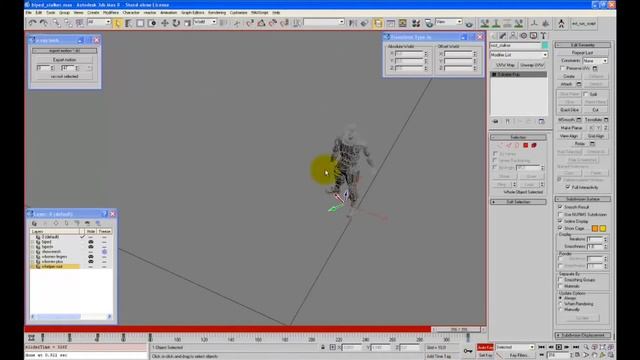Image resolution: width=640 pixels, height=360 pixels.
Task: Open the selection filter dropdown in toolbar
Action: 99,22
